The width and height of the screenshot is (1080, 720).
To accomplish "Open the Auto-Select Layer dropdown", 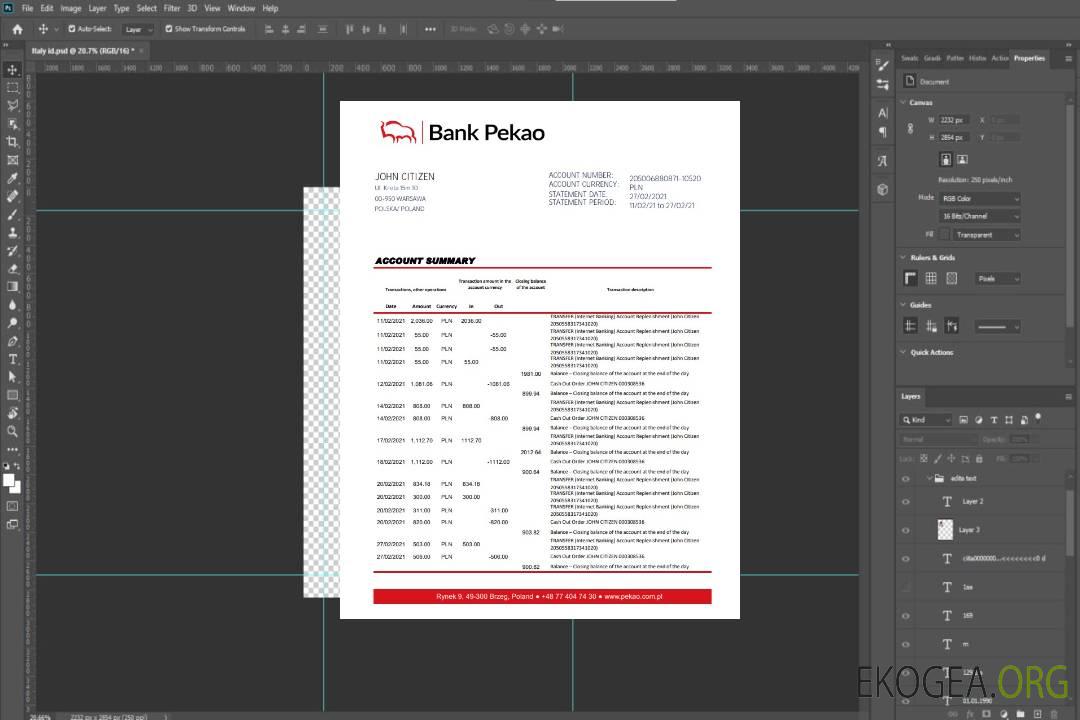I will tap(138, 30).
